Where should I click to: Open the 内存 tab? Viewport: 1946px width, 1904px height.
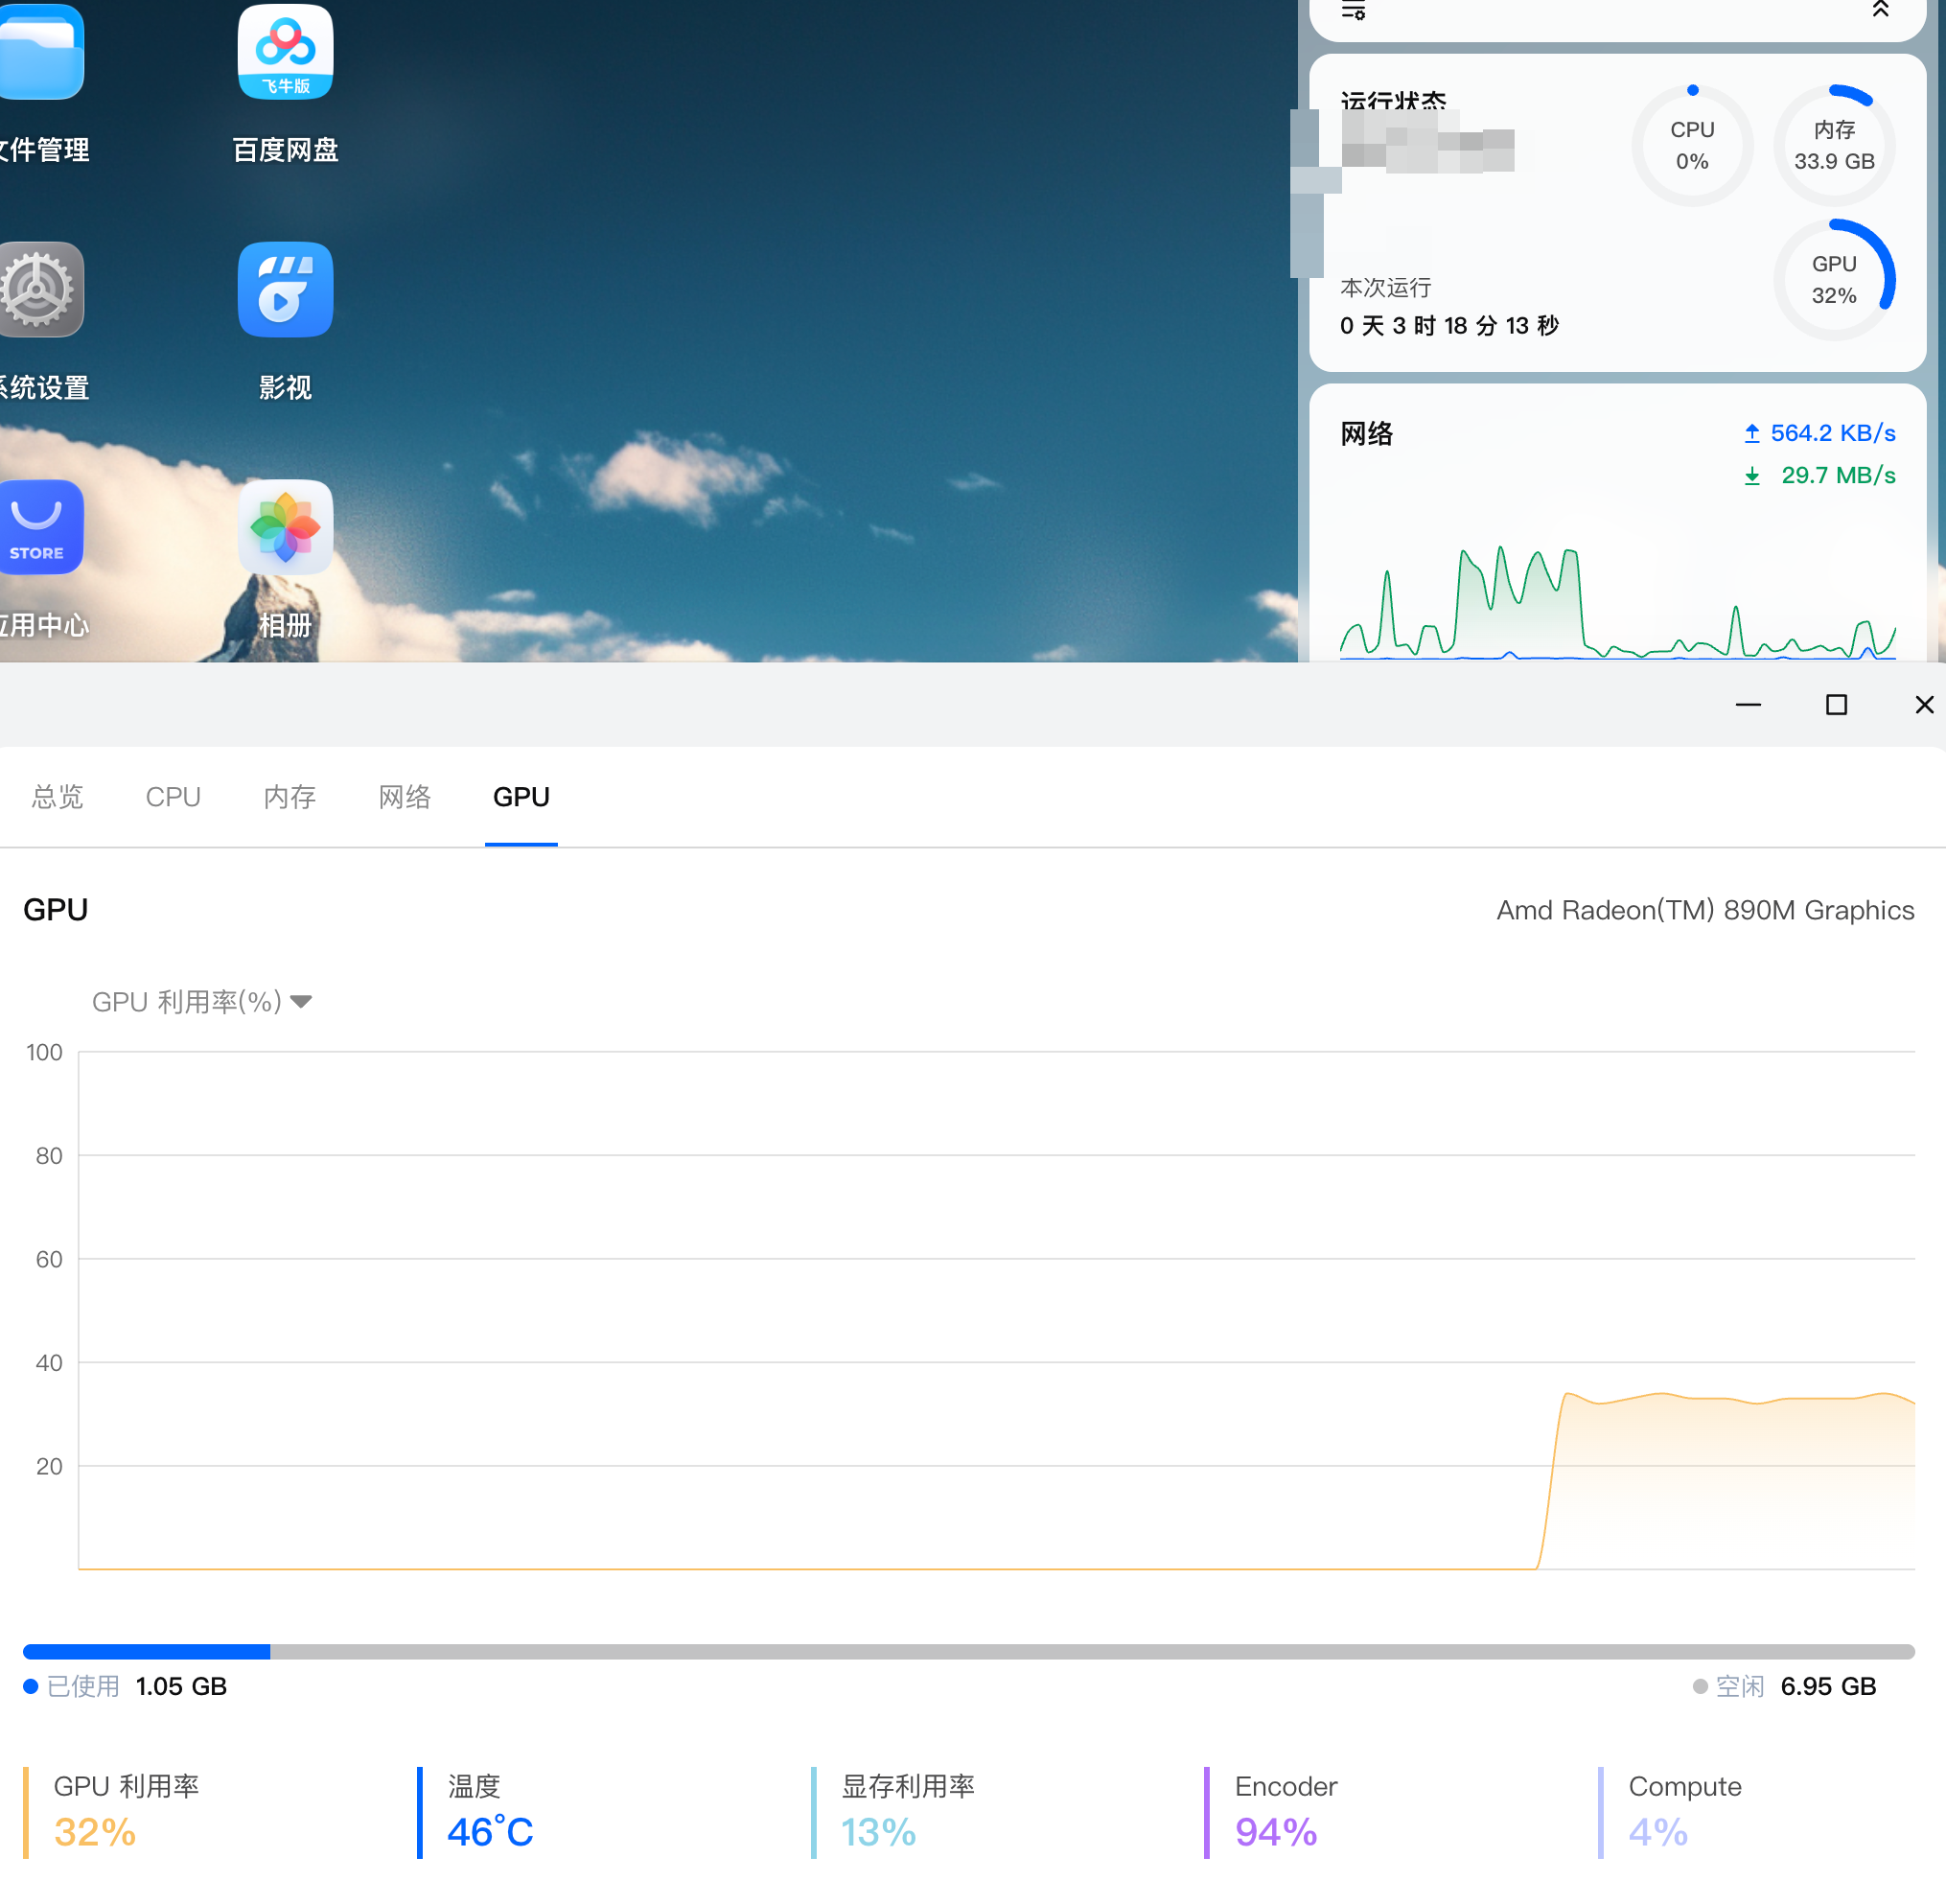point(289,797)
